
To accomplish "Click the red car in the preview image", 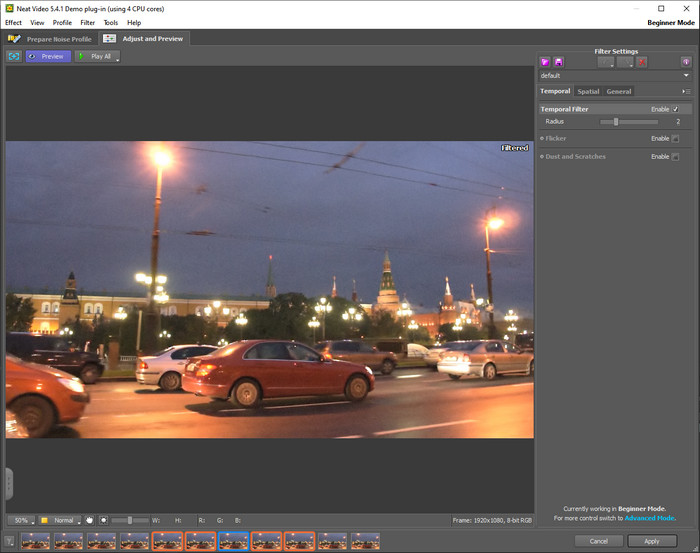I will click(278, 372).
